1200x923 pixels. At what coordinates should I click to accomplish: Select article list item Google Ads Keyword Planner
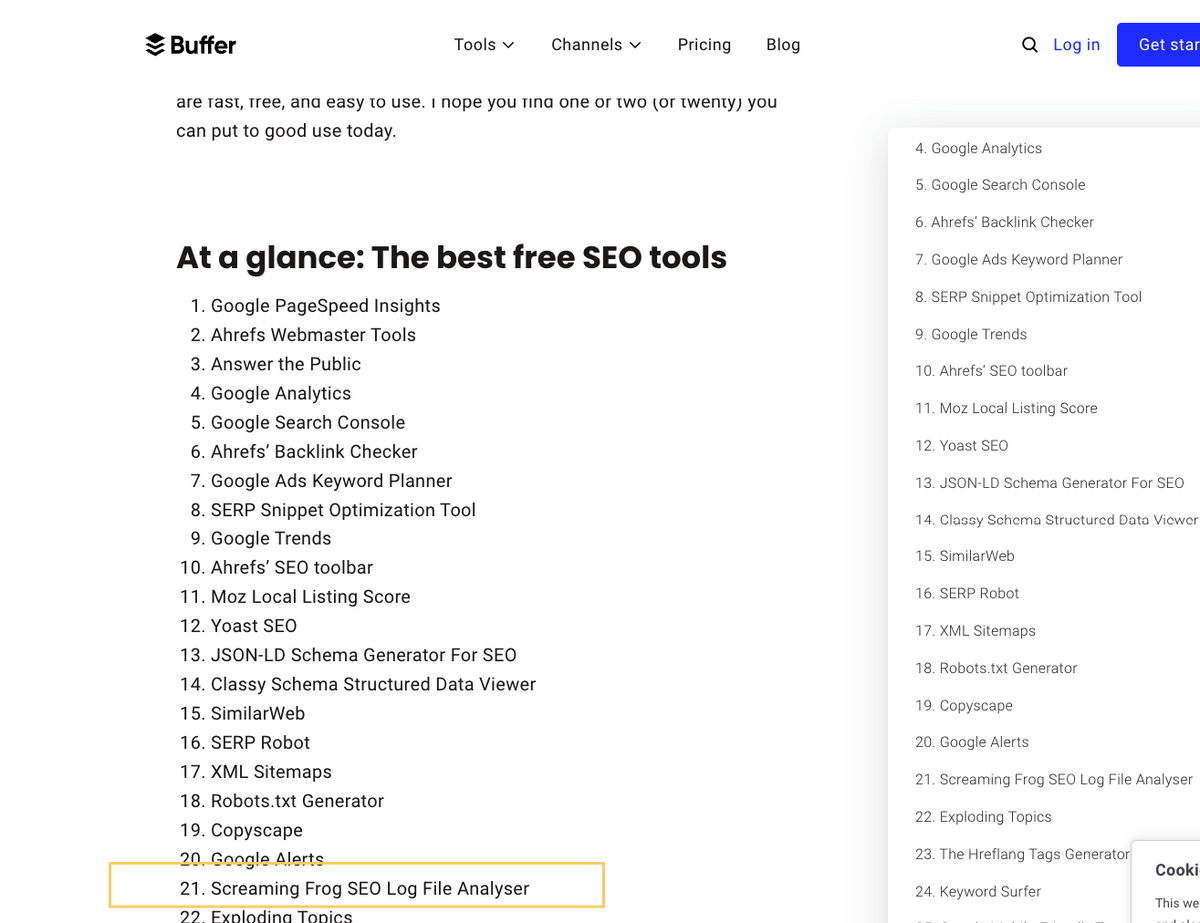click(331, 480)
